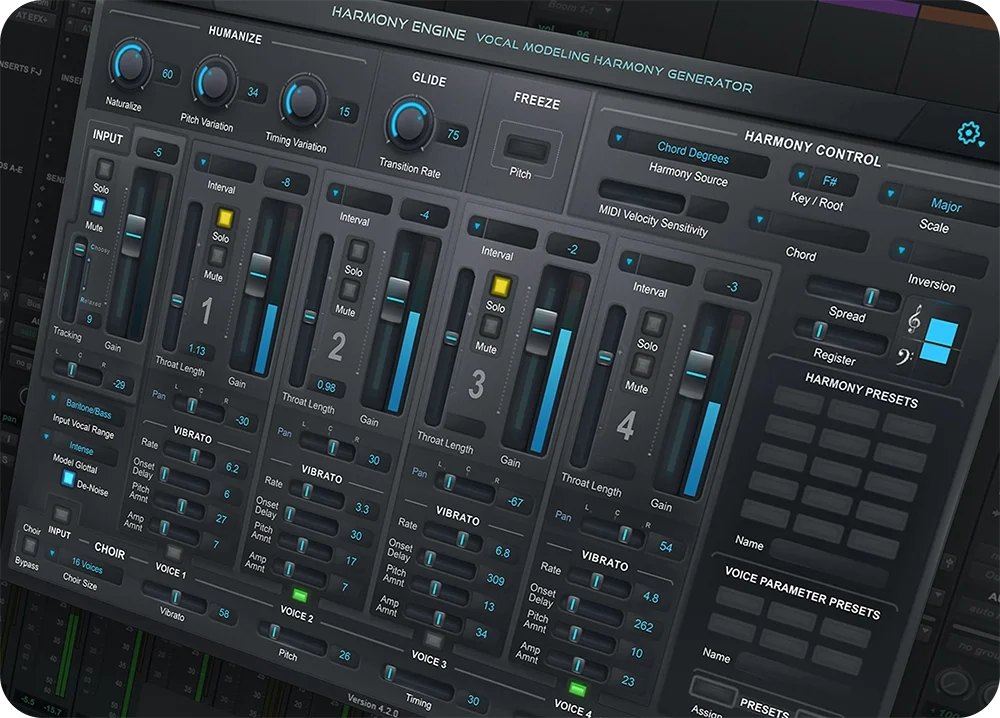Click the treble clef icon
This screenshot has height=718, width=1000.
(x=914, y=319)
